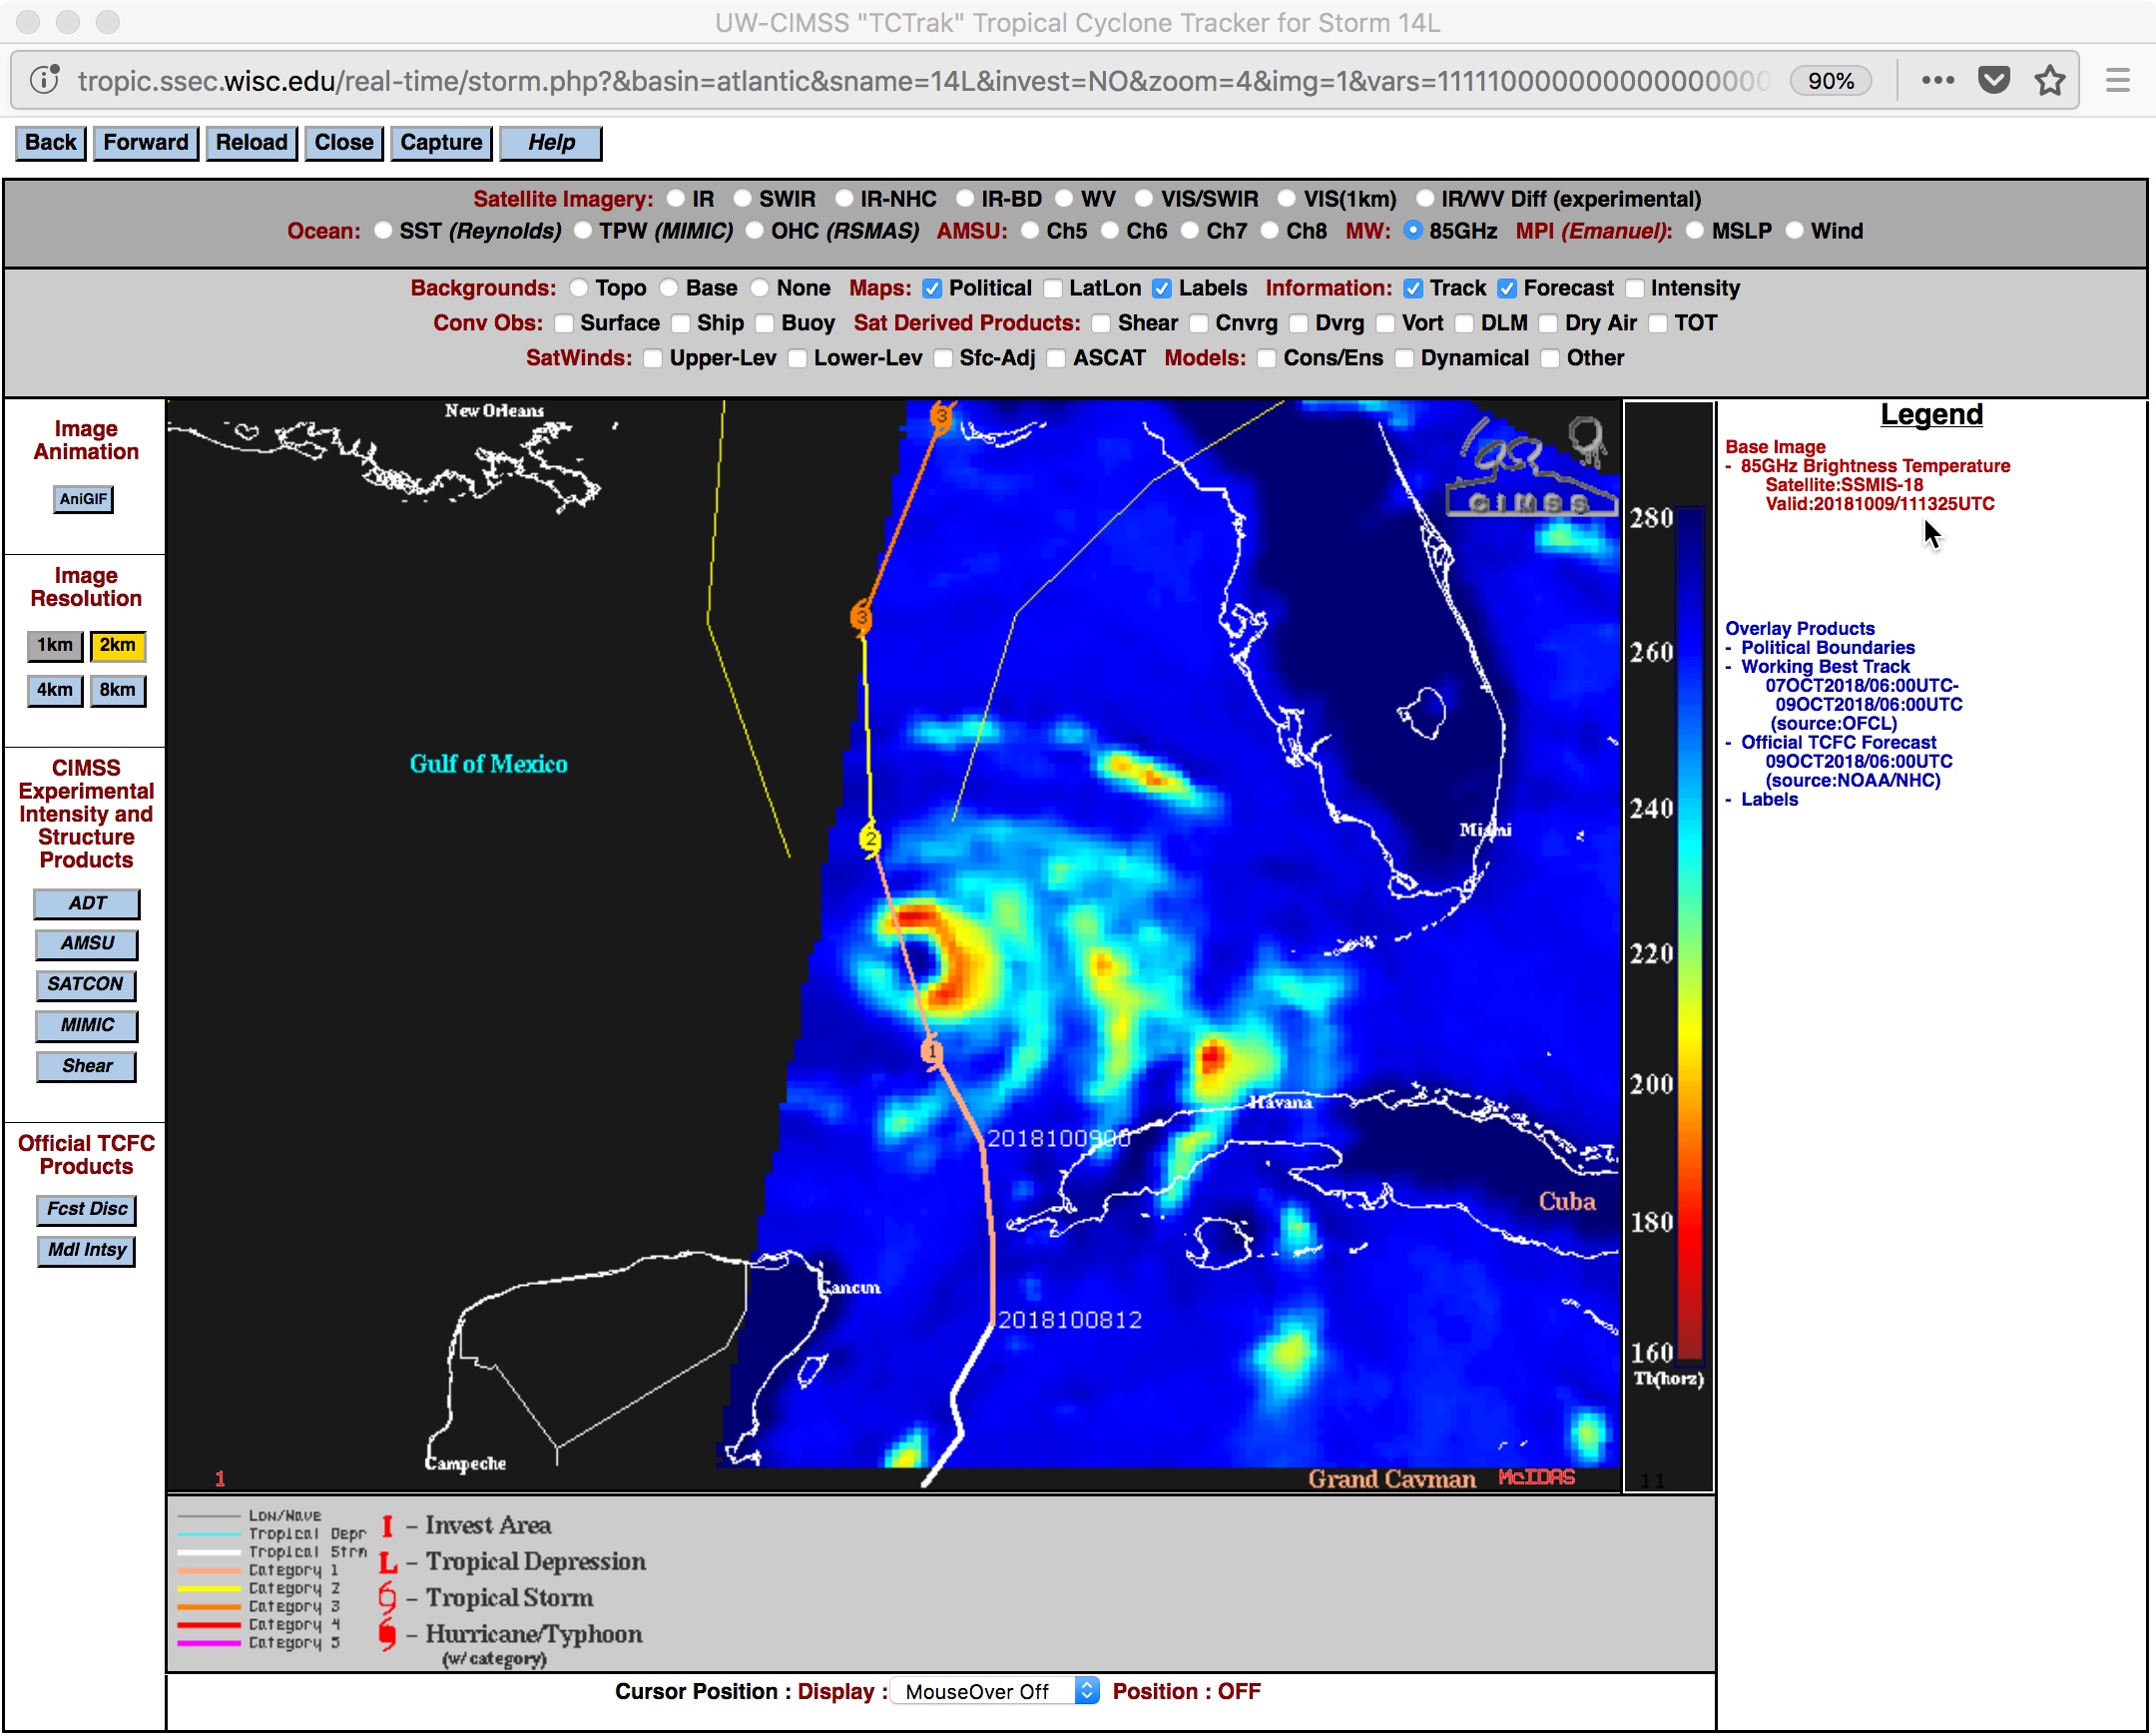Enable Dynamical models checkbox
The height and width of the screenshot is (1735, 2156).
click(1404, 359)
